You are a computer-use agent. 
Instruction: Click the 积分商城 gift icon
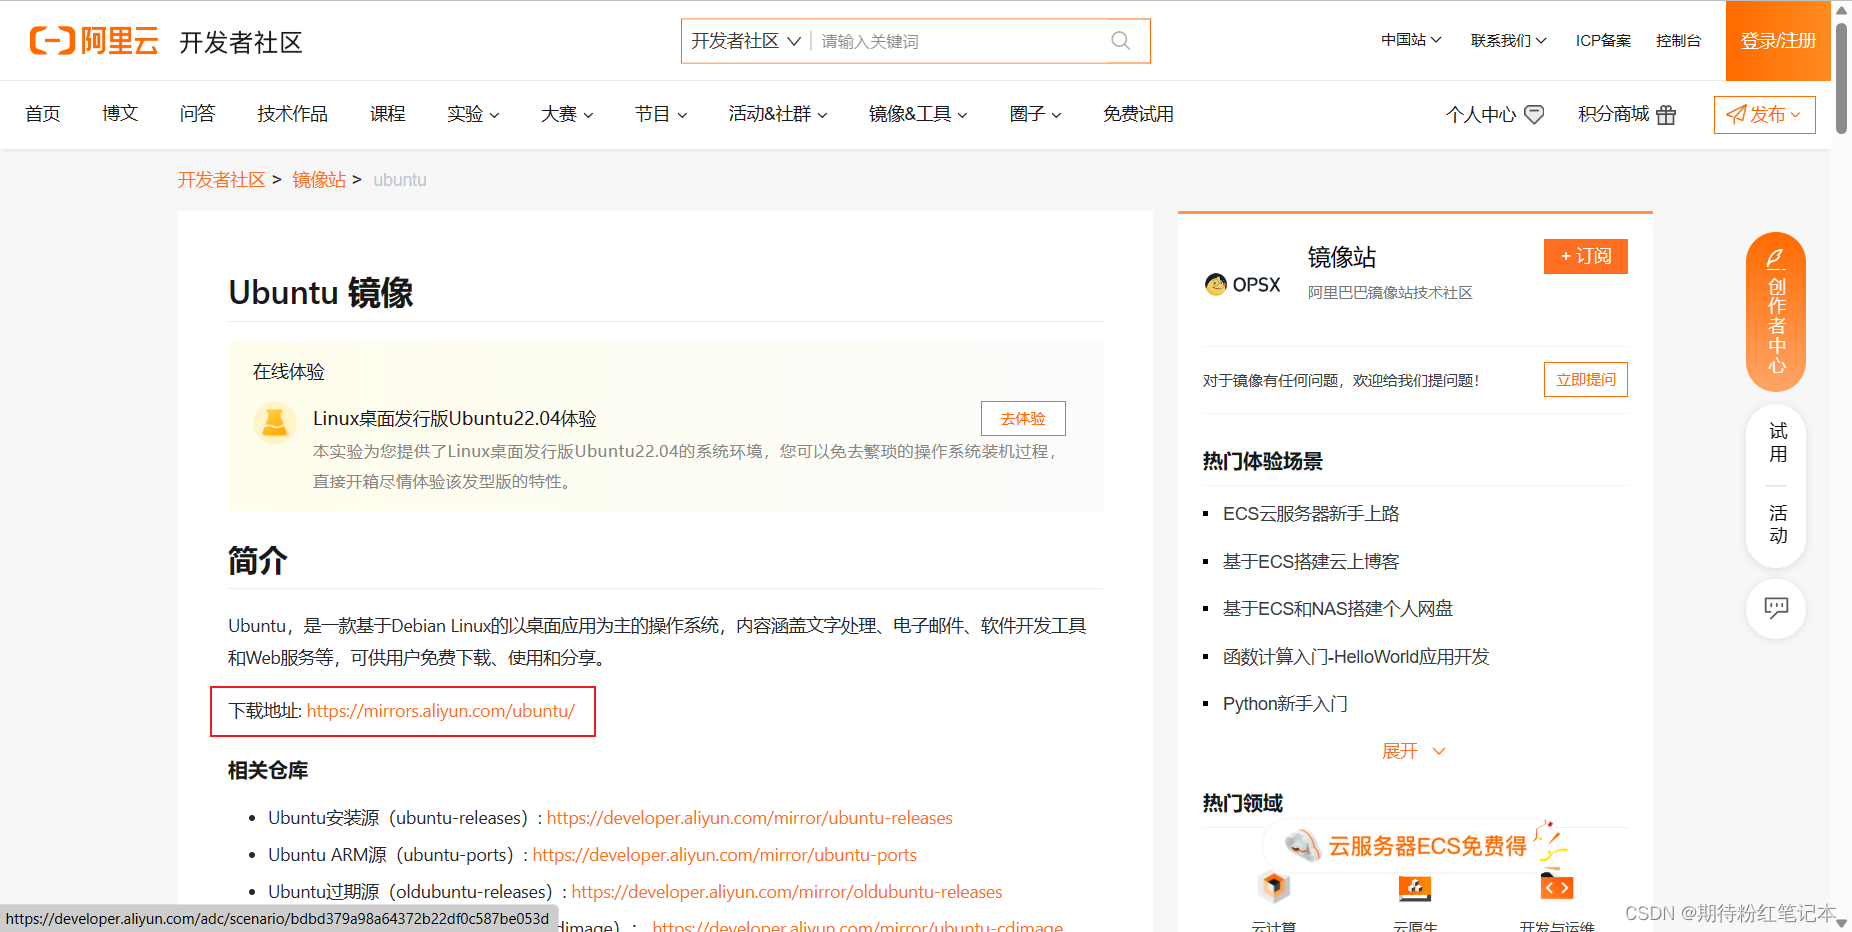coord(1666,115)
